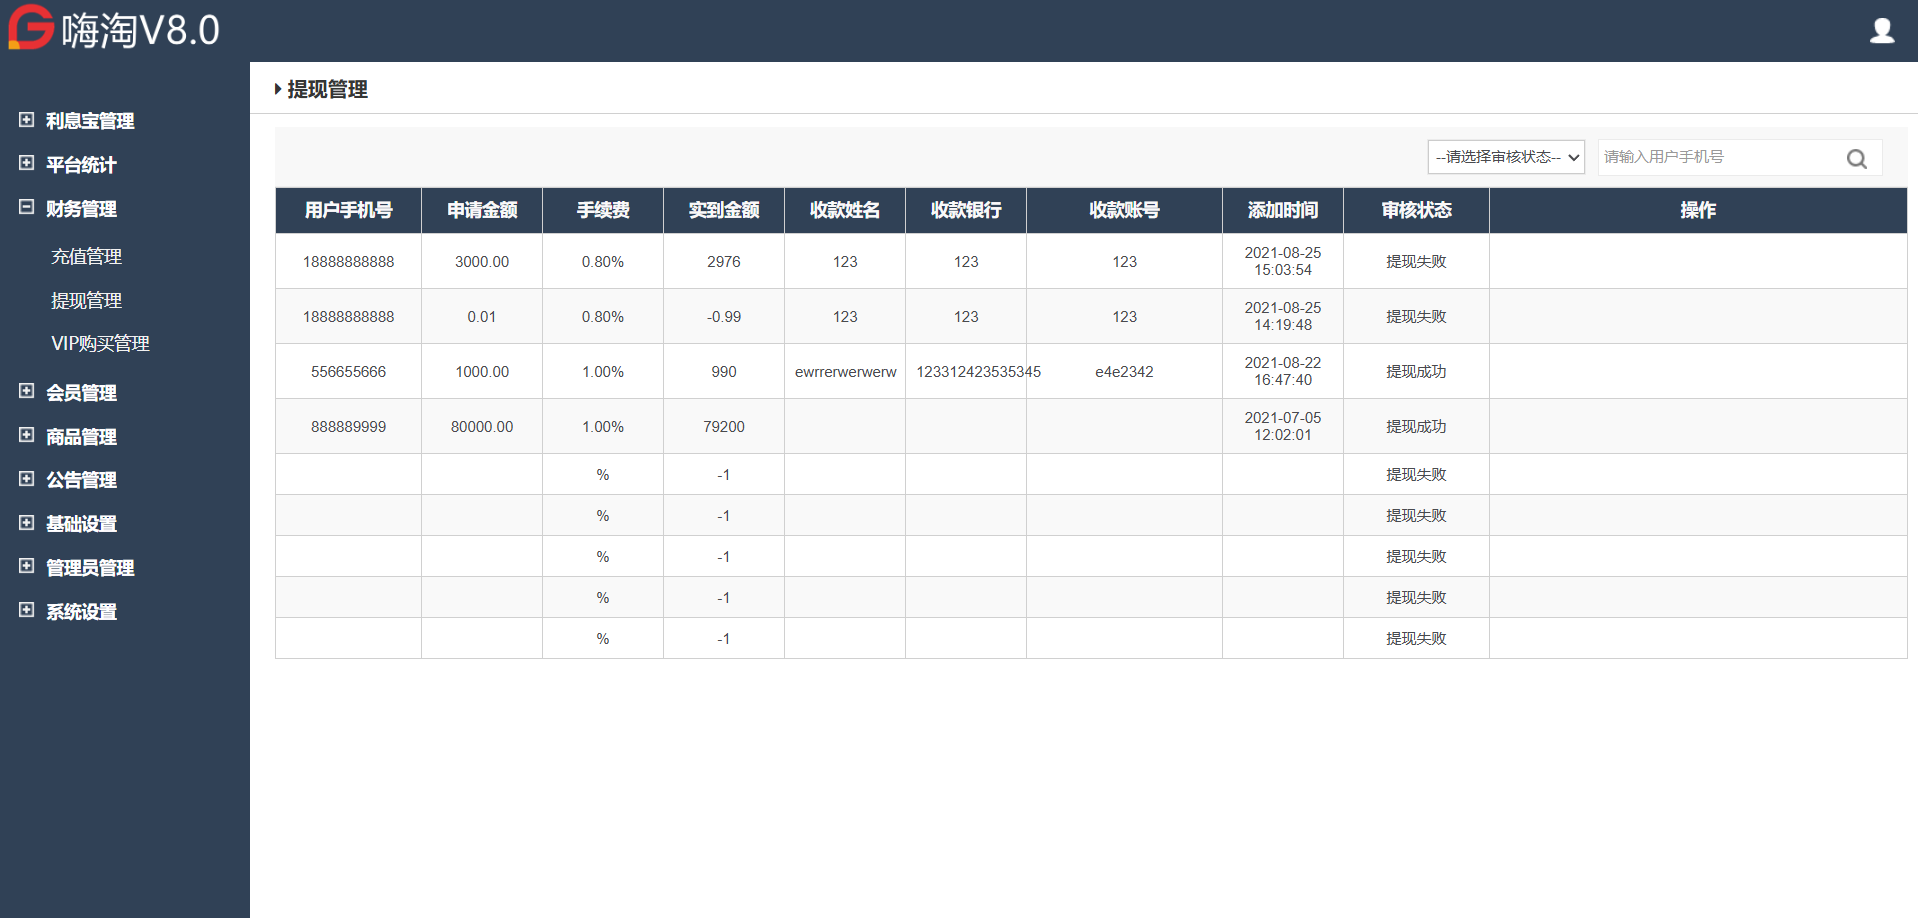The image size is (1918, 918).
Task: Click 提现成功 status for 888889999
Action: point(1416,427)
